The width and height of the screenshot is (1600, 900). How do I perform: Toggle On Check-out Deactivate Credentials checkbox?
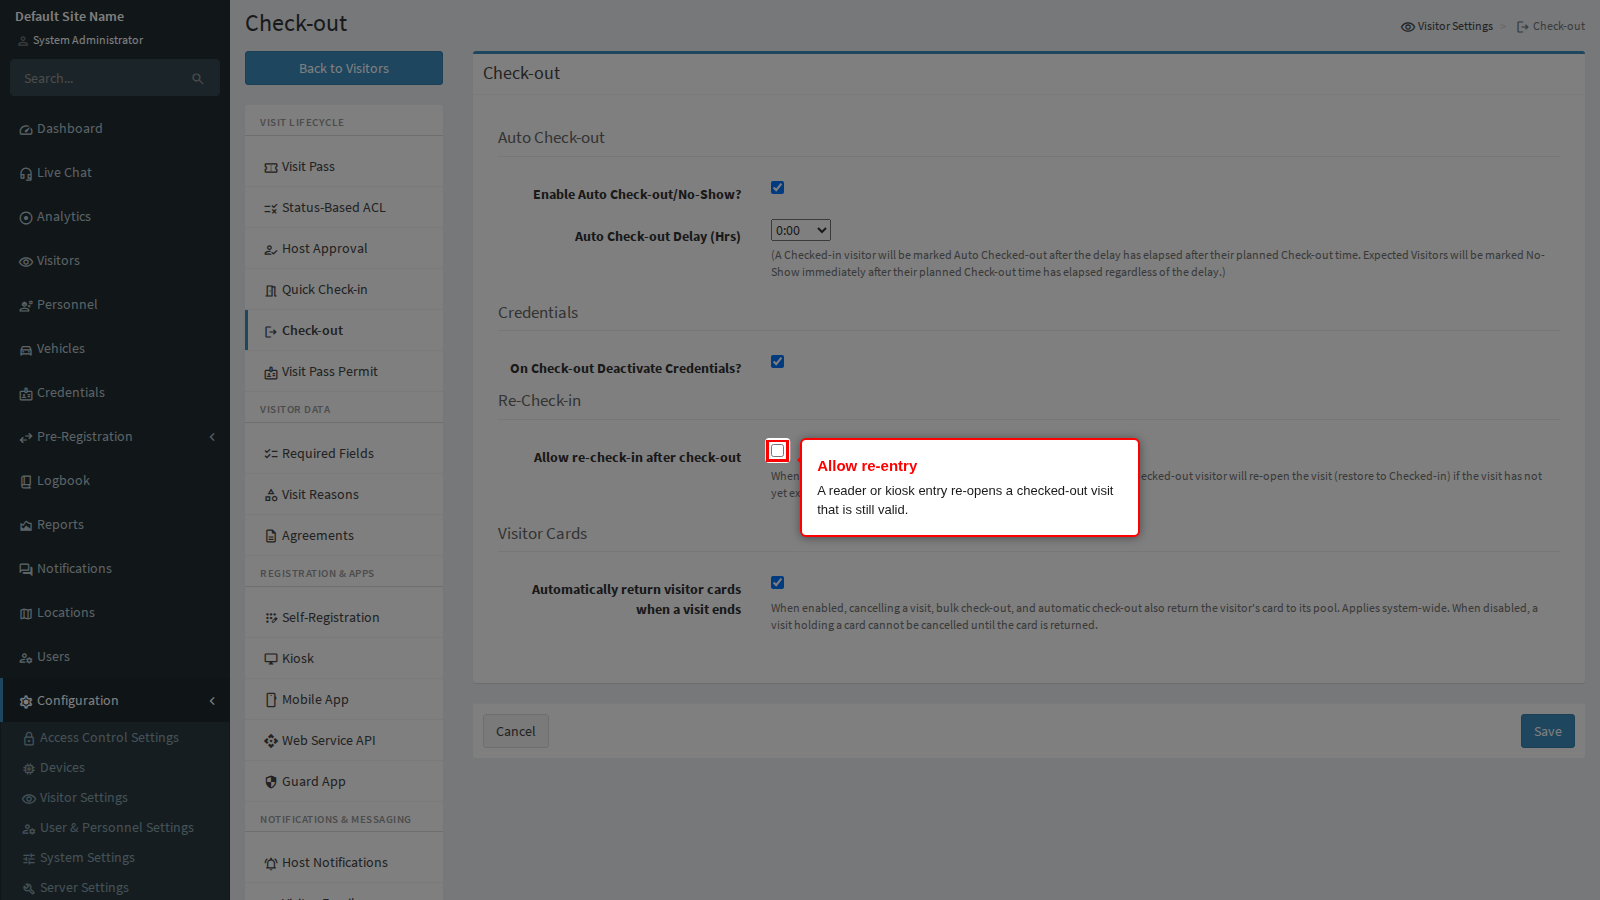[x=777, y=361]
